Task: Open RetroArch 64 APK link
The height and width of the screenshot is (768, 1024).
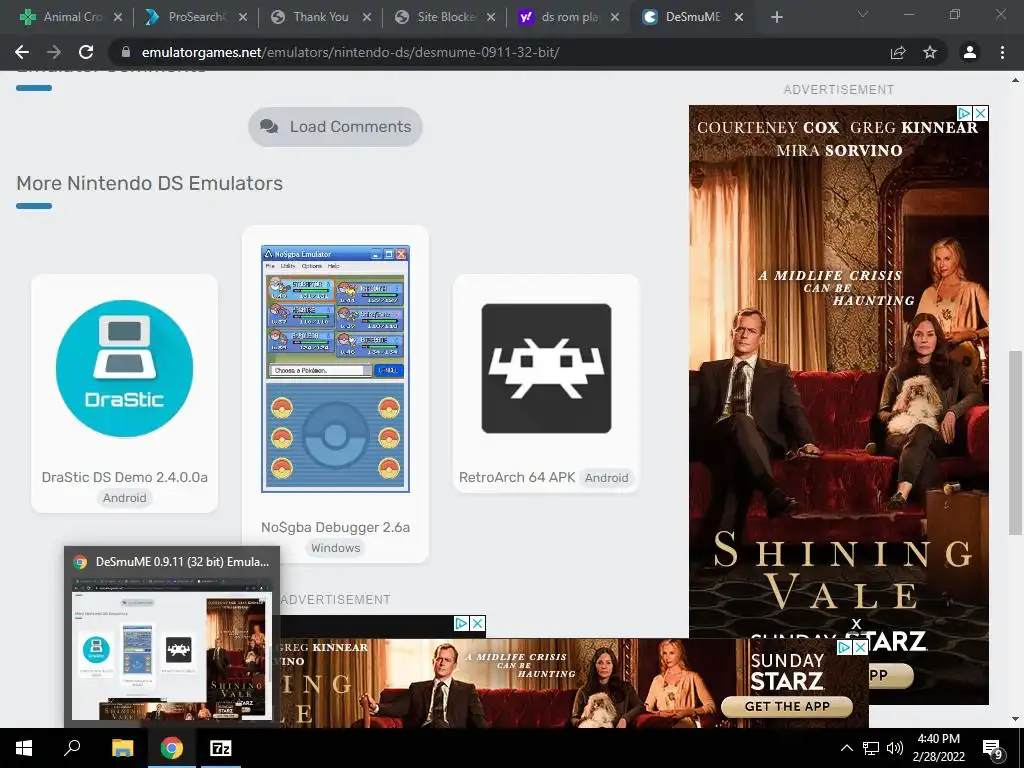Action: click(x=517, y=477)
